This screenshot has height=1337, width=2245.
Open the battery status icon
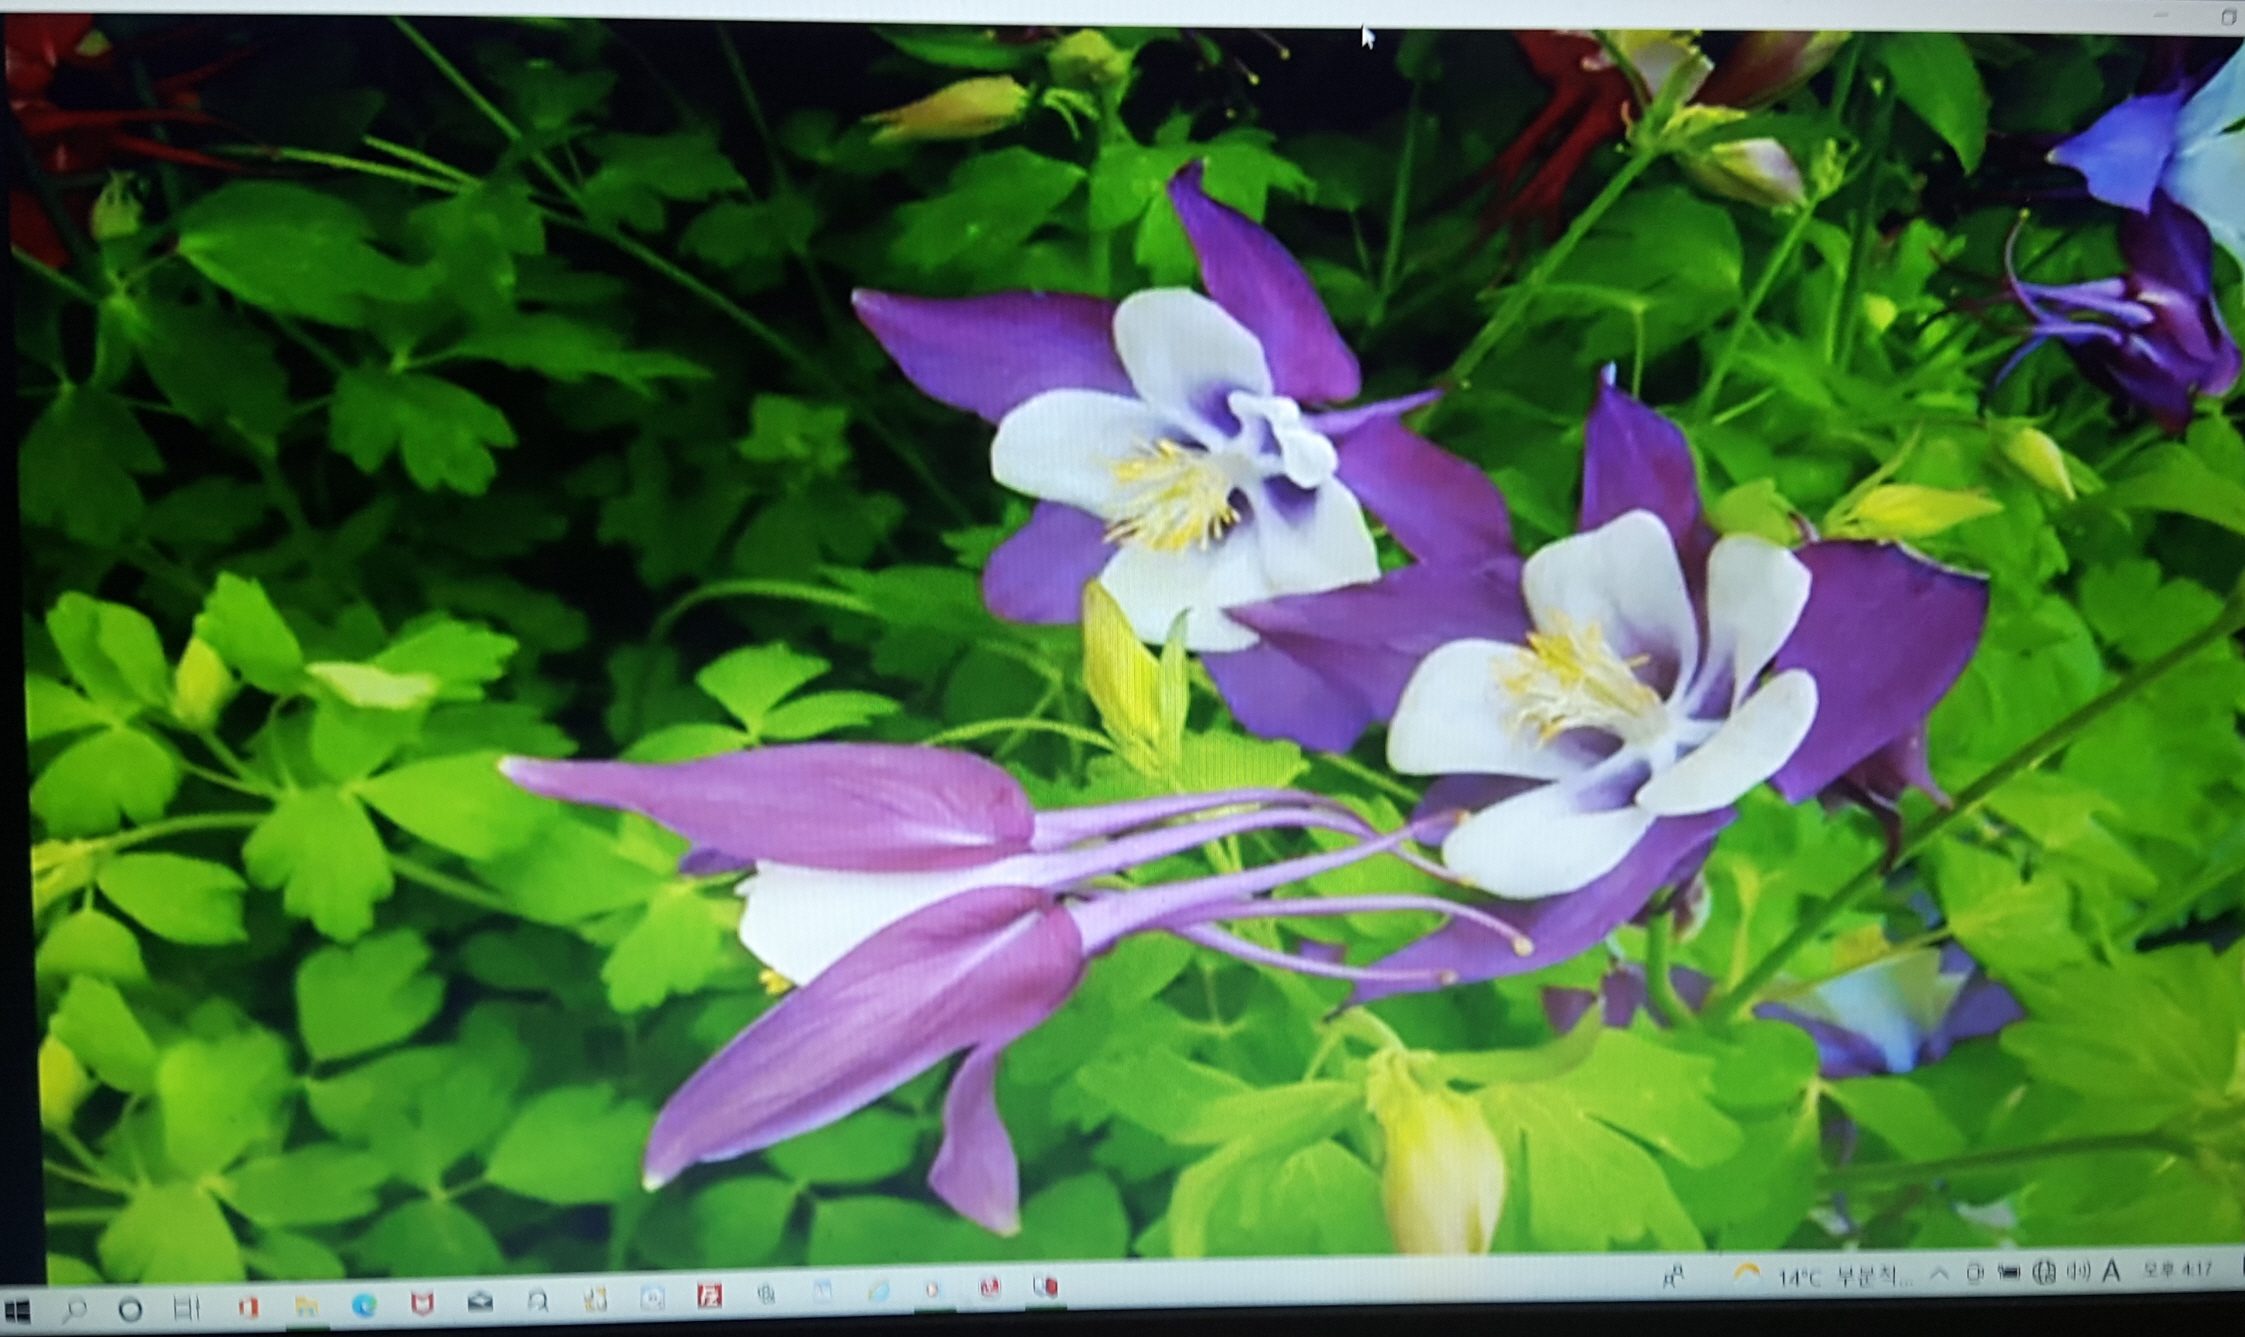(x=2007, y=1272)
